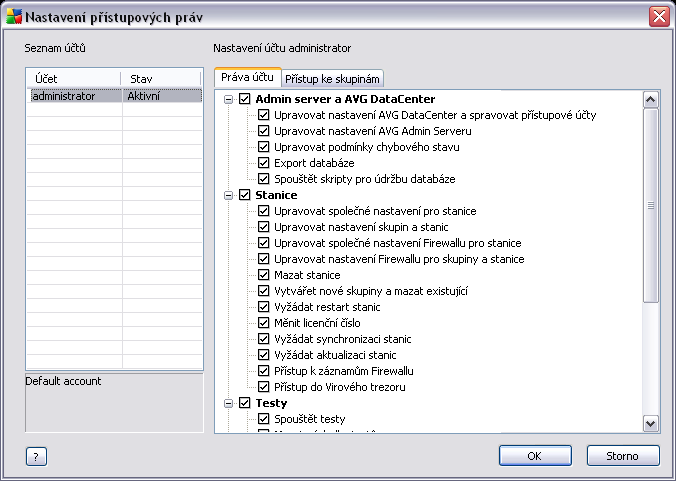
Task: Click the Default account description text
Action: click(x=63, y=381)
